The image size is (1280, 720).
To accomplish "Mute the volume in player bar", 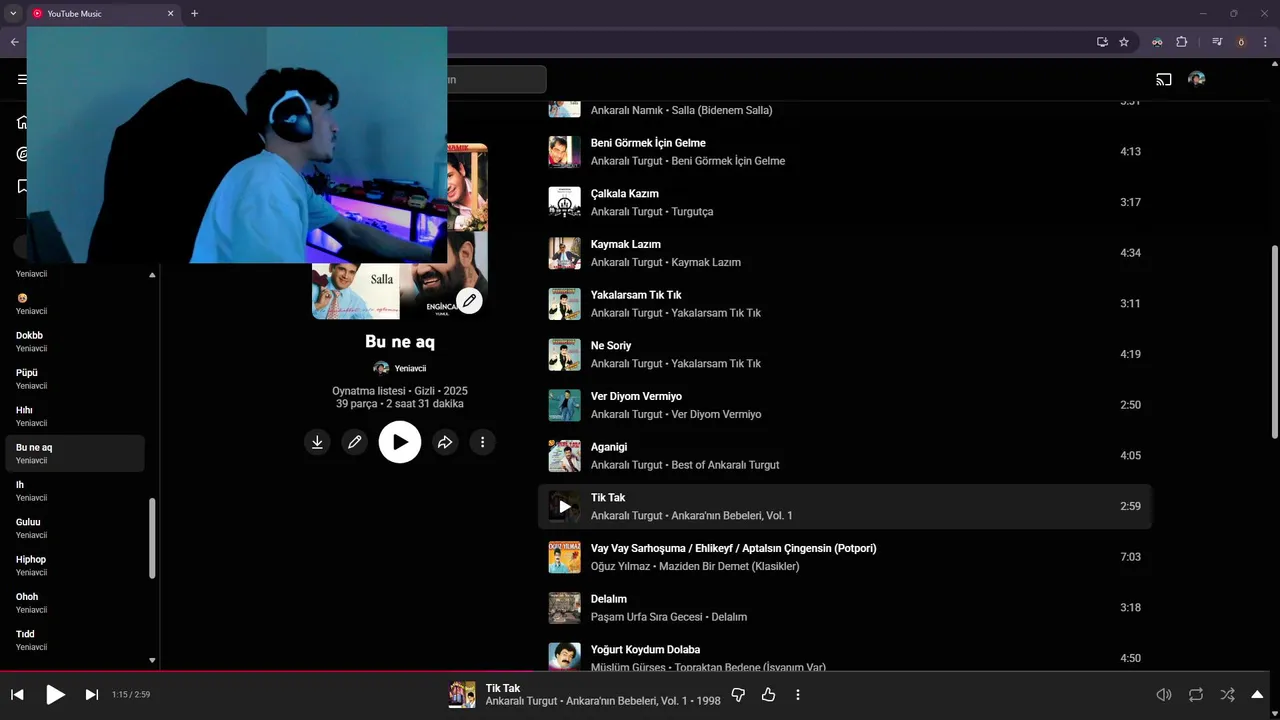I will coord(1164,694).
